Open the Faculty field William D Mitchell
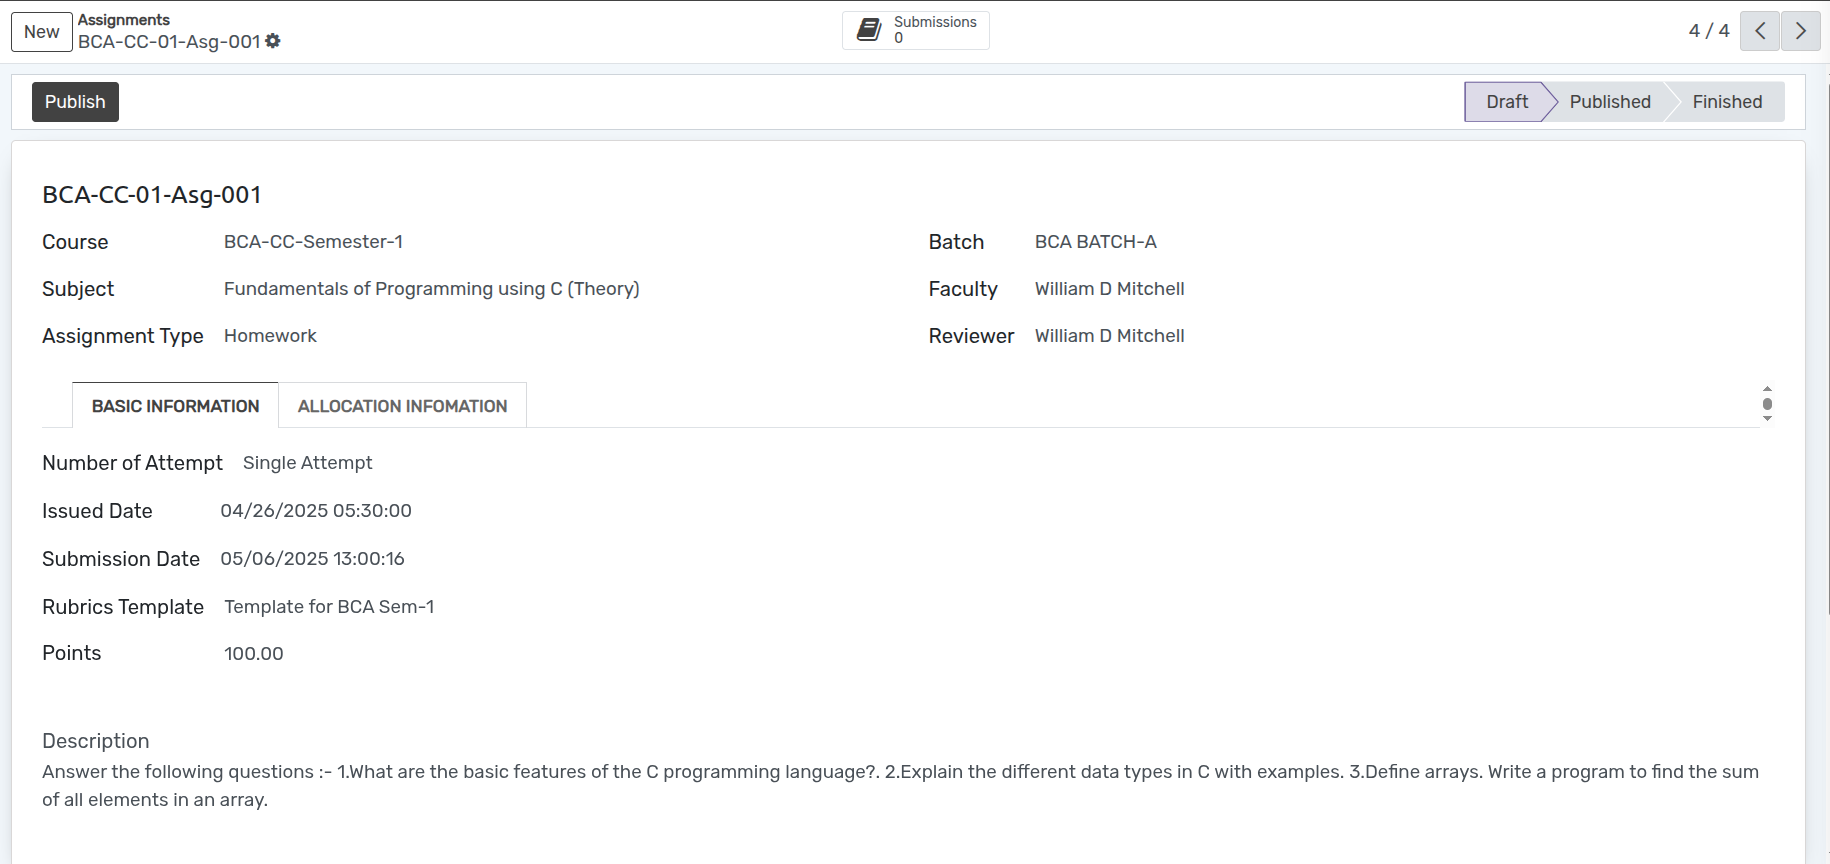Screen dimensions: 1830x864 coord(1109,289)
